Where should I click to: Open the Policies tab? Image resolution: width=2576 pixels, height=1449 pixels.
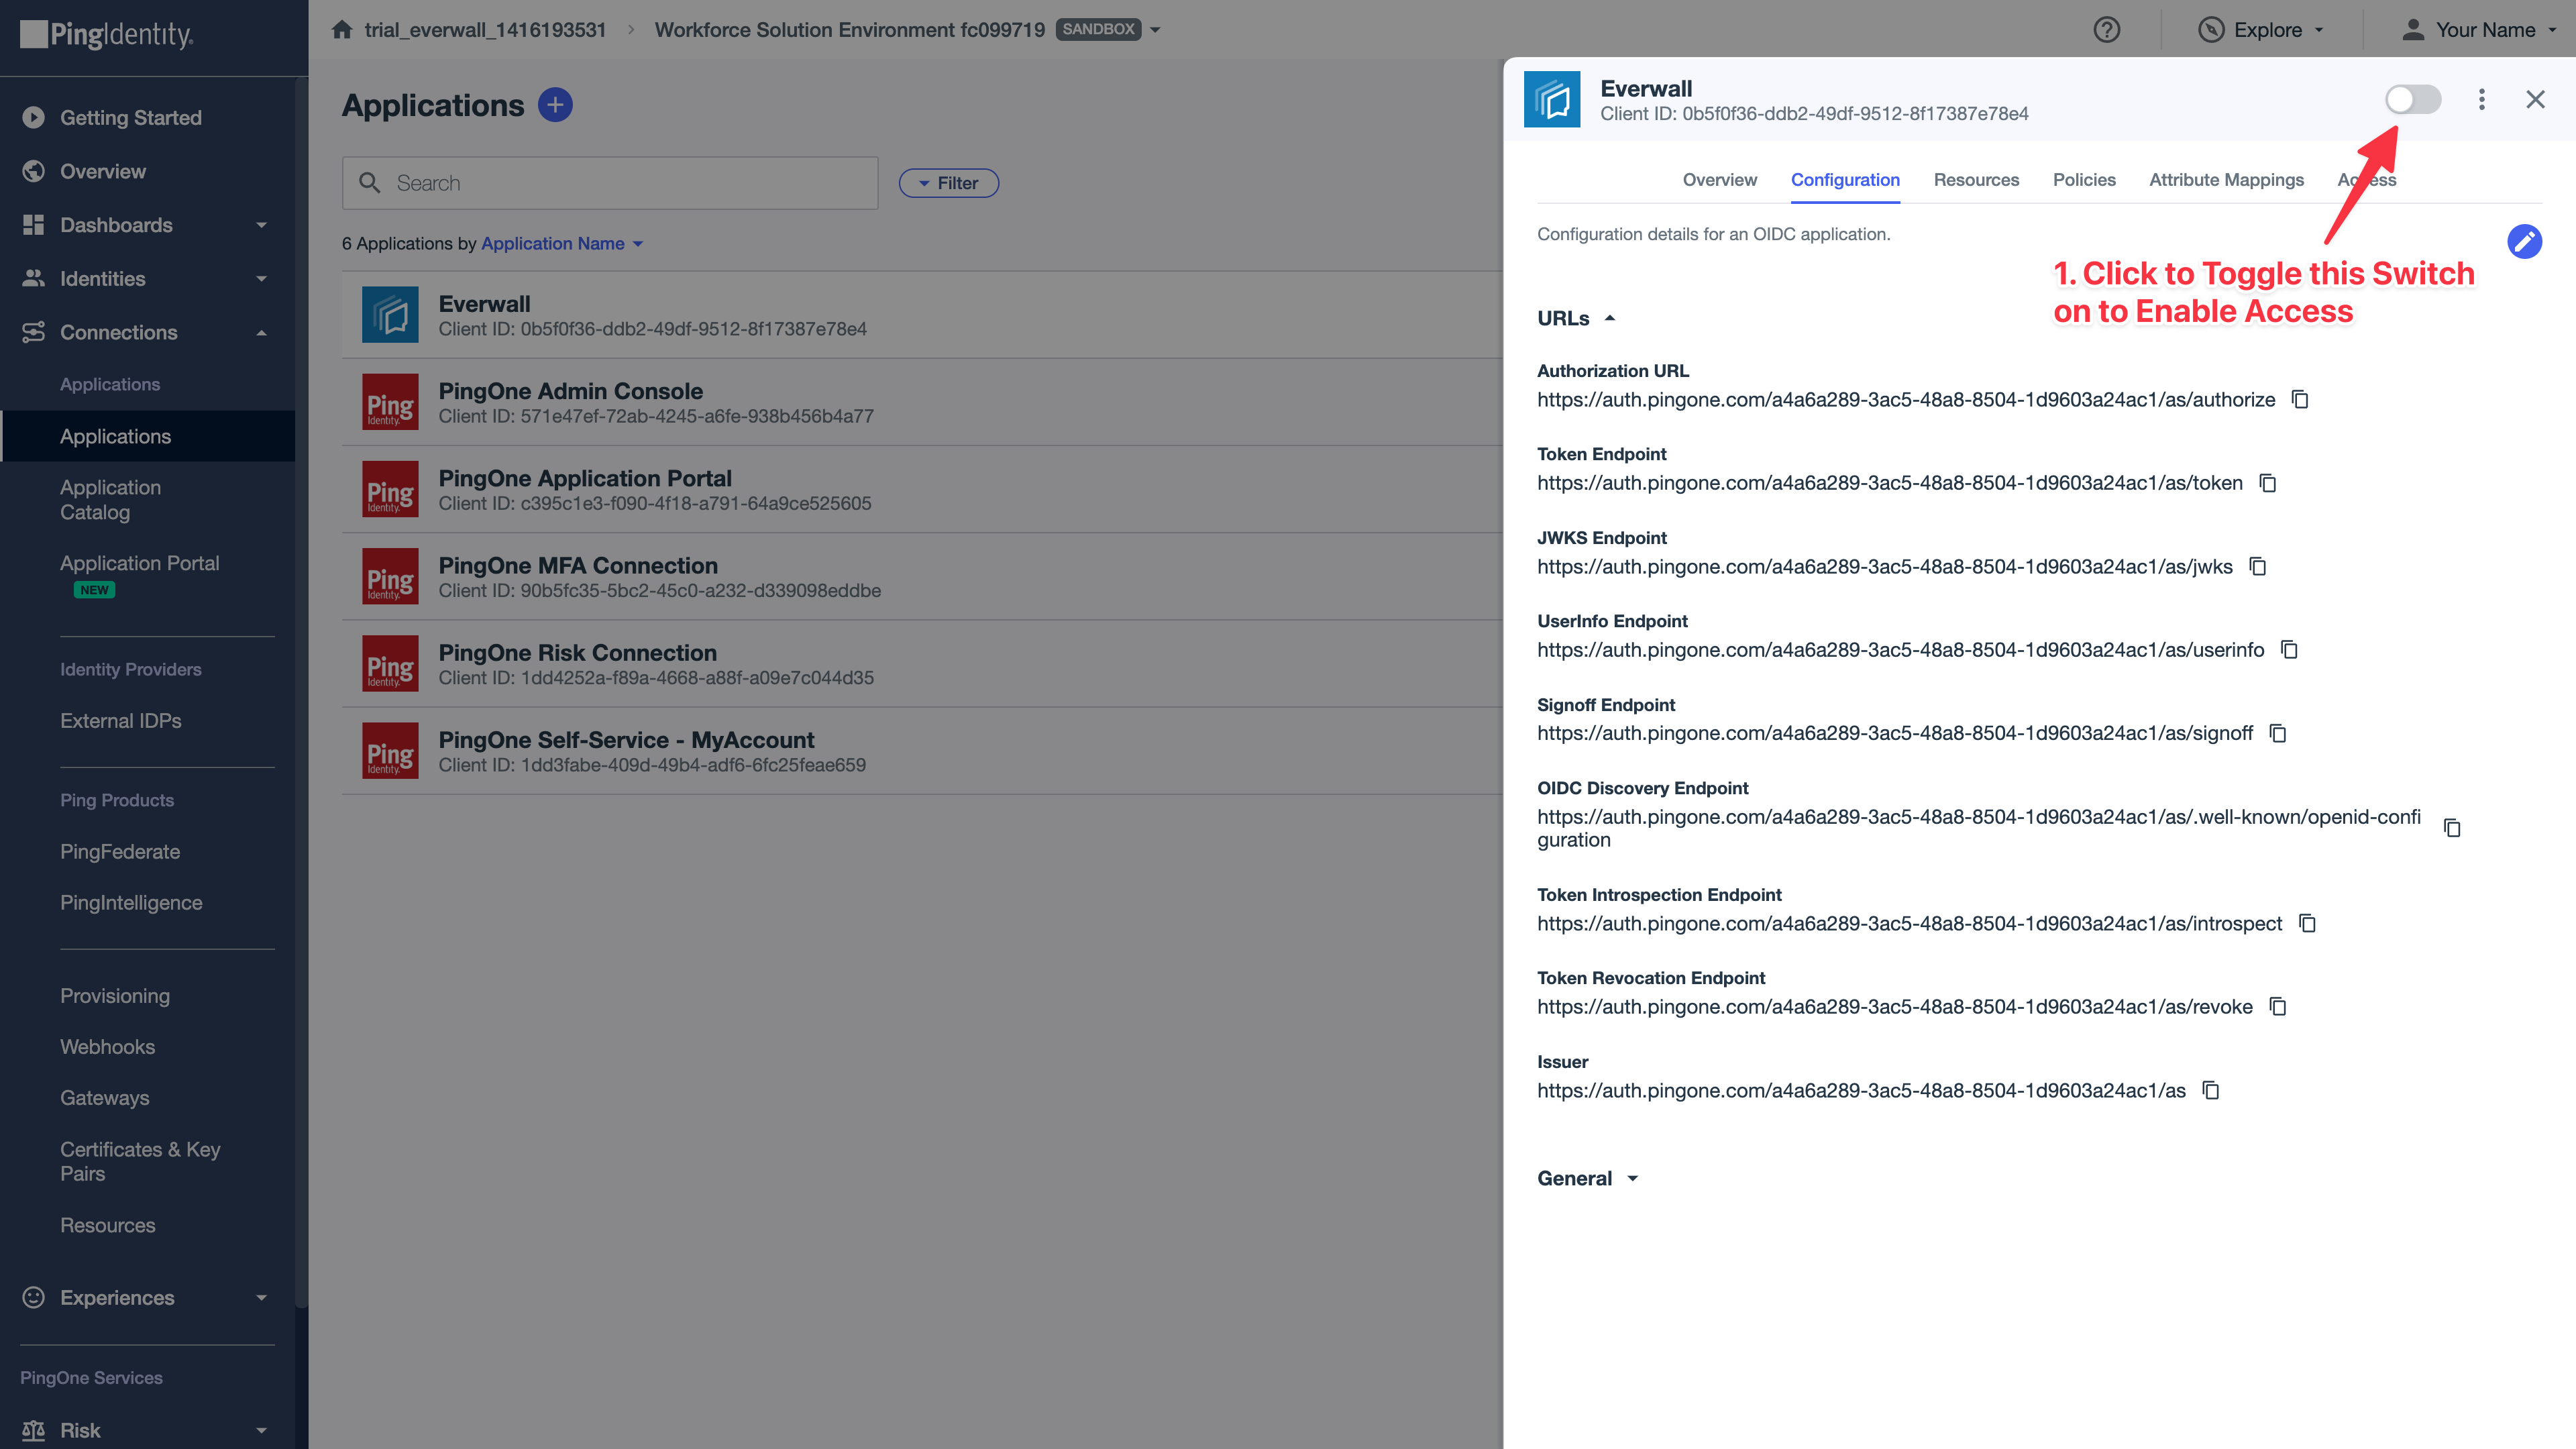(2084, 180)
